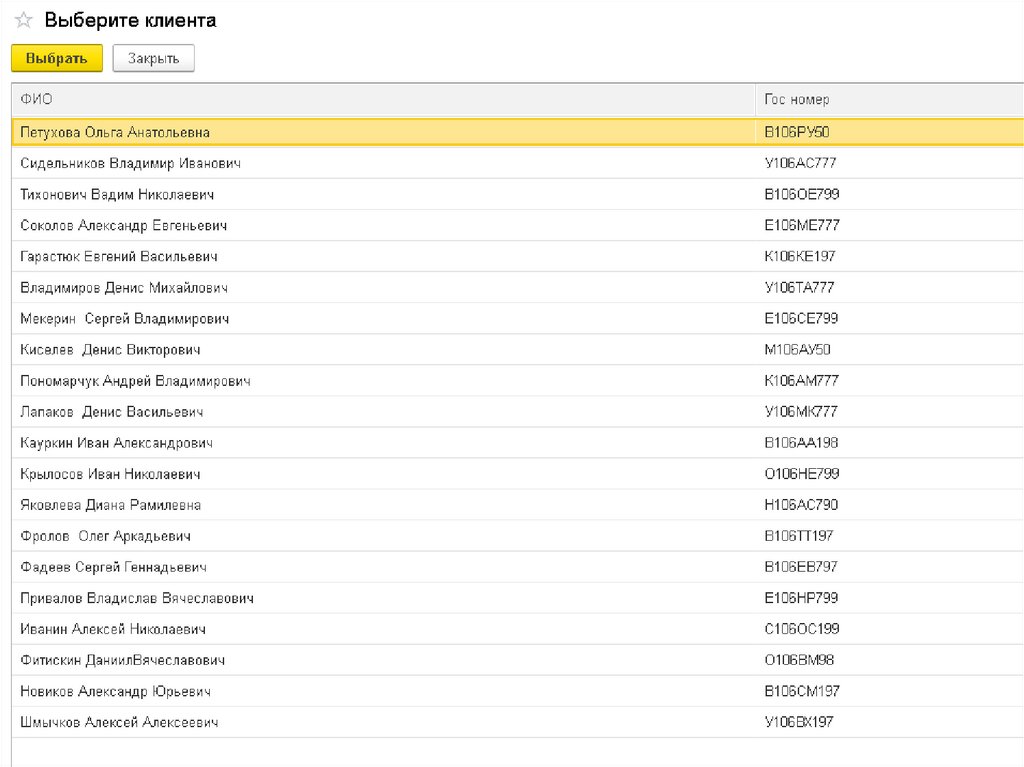The height and width of the screenshot is (767, 1024).
Task: Select client Соколов Александр Евгеньевич
Action: (x=124, y=225)
